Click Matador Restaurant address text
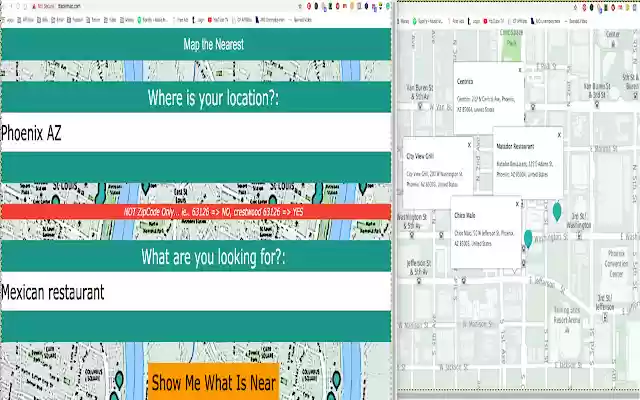This screenshot has height=400, width=640. click(x=524, y=169)
